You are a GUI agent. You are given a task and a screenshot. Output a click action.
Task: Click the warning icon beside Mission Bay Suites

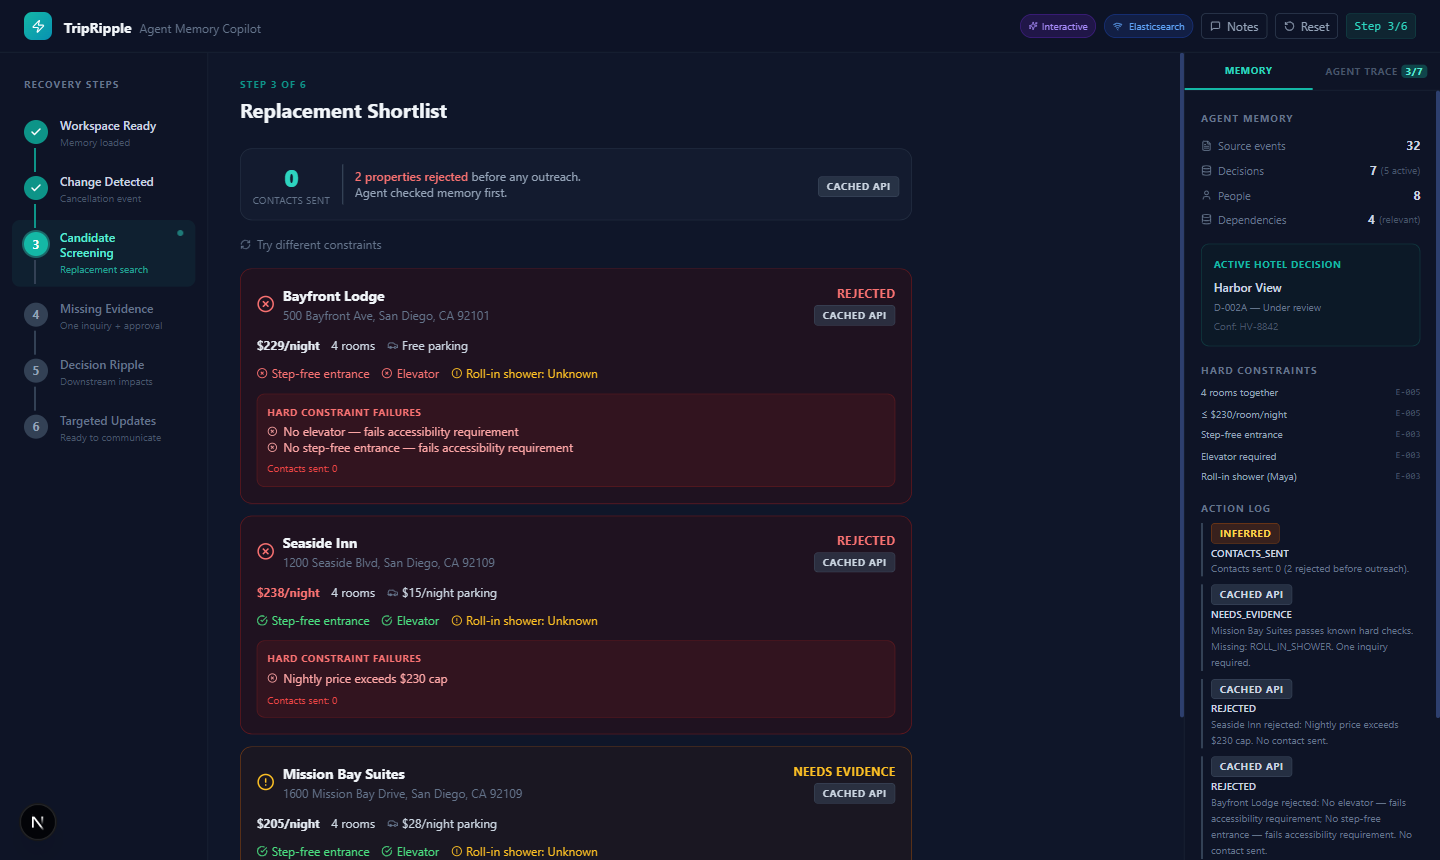[266, 782]
